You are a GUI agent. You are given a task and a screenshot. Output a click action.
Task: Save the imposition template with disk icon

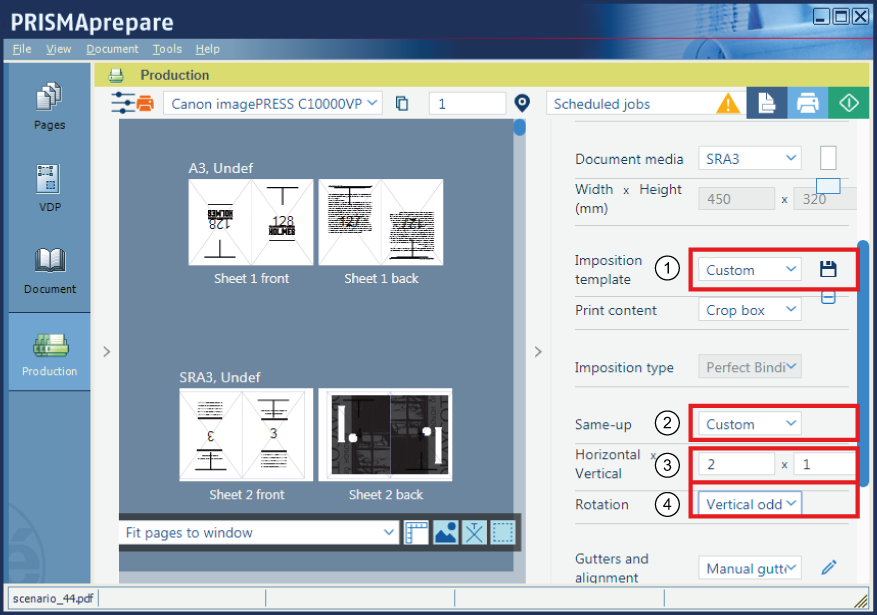point(828,269)
